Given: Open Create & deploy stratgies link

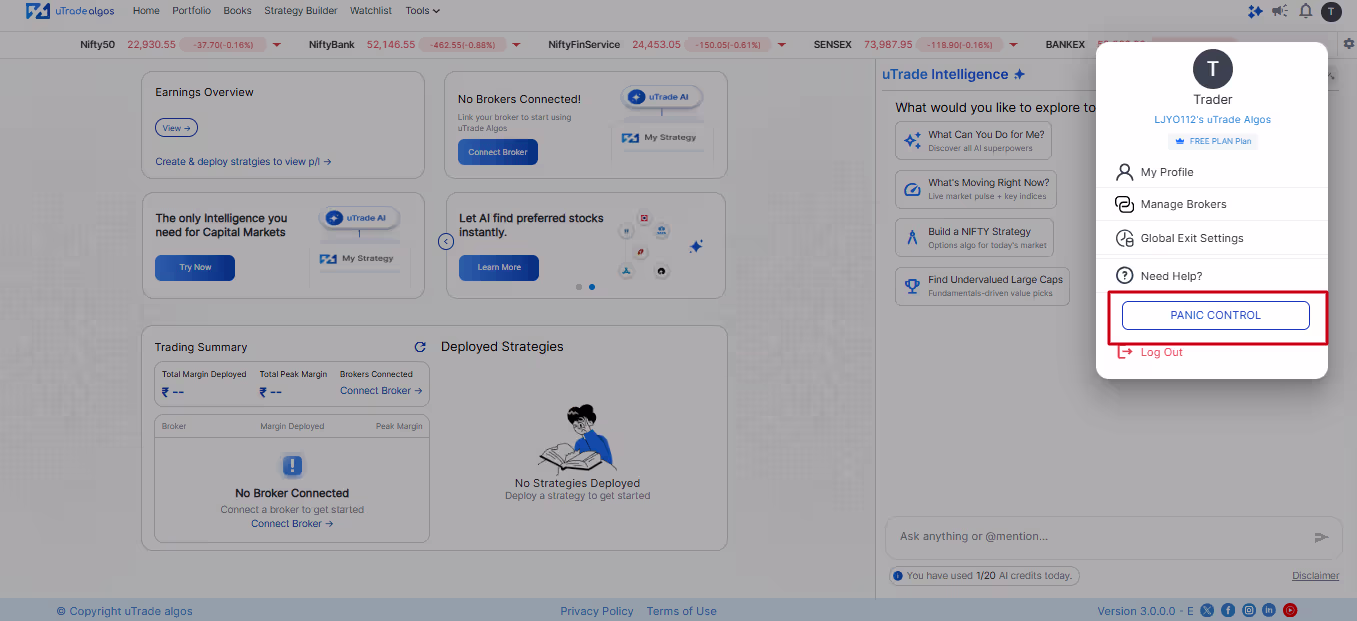Looking at the screenshot, I should click(243, 161).
